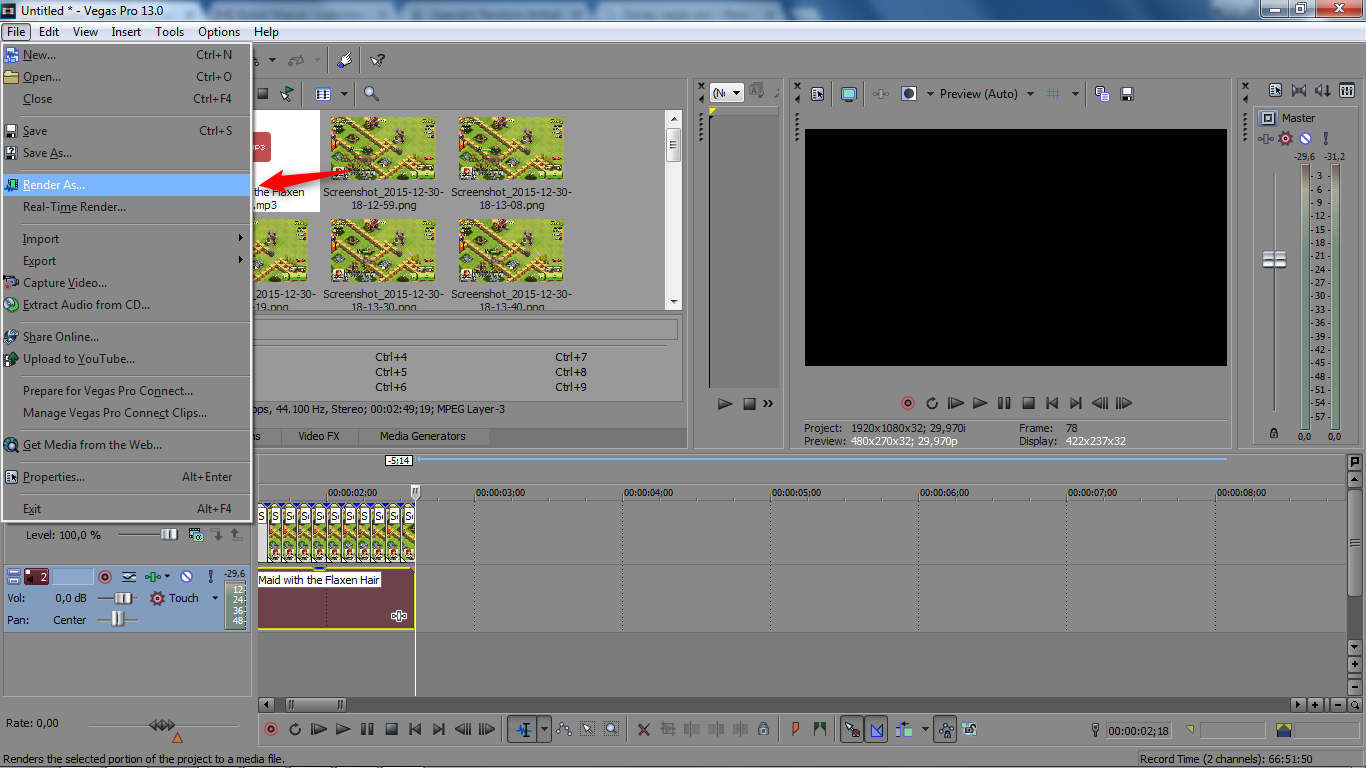Click Record in the timeline transport bar

pos(271,730)
